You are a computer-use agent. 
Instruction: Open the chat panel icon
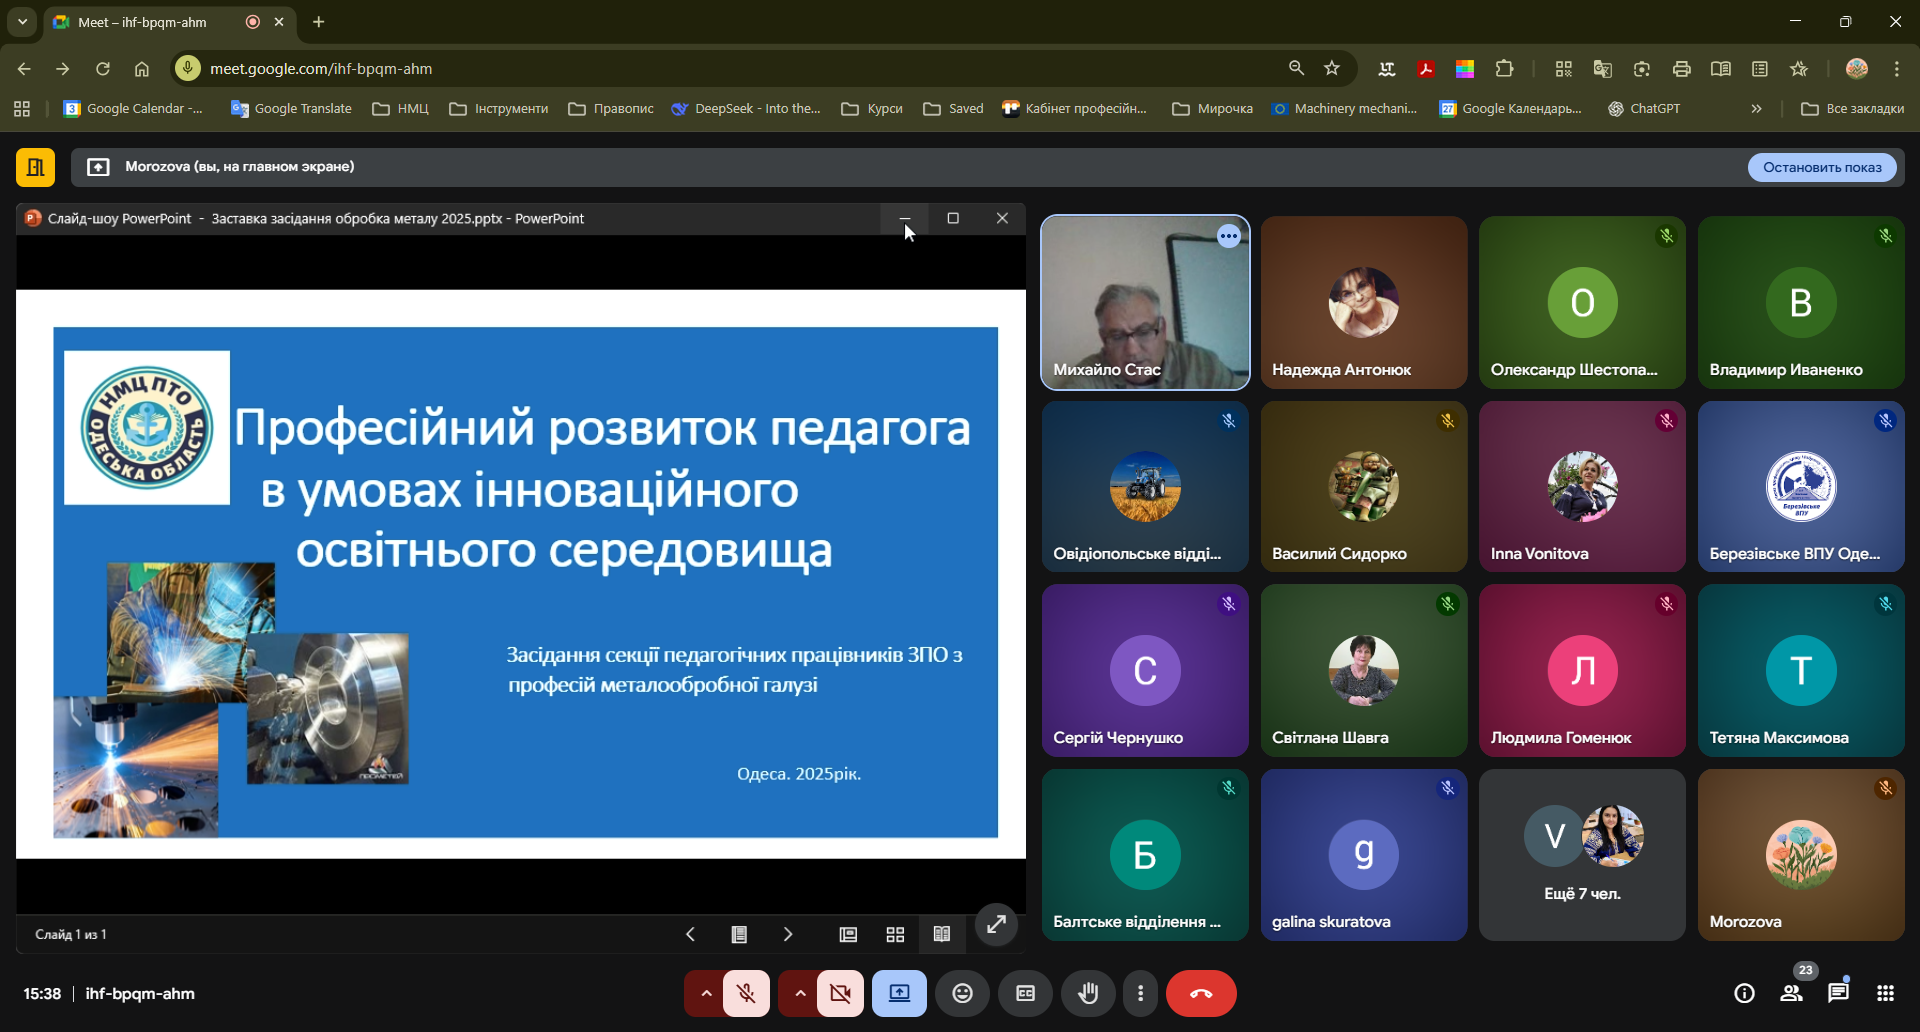(1838, 993)
